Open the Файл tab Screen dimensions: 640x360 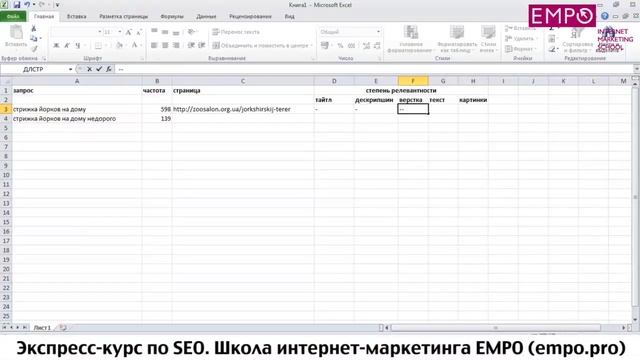click(13, 16)
